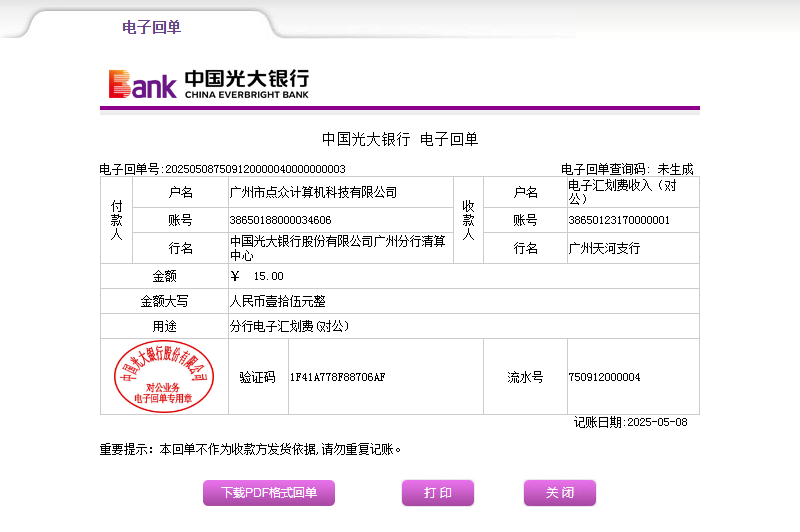Click the booking date 2025-05-08
Image resolution: width=800 pixels, height=532 pixels.
click(x=657, y=422)
